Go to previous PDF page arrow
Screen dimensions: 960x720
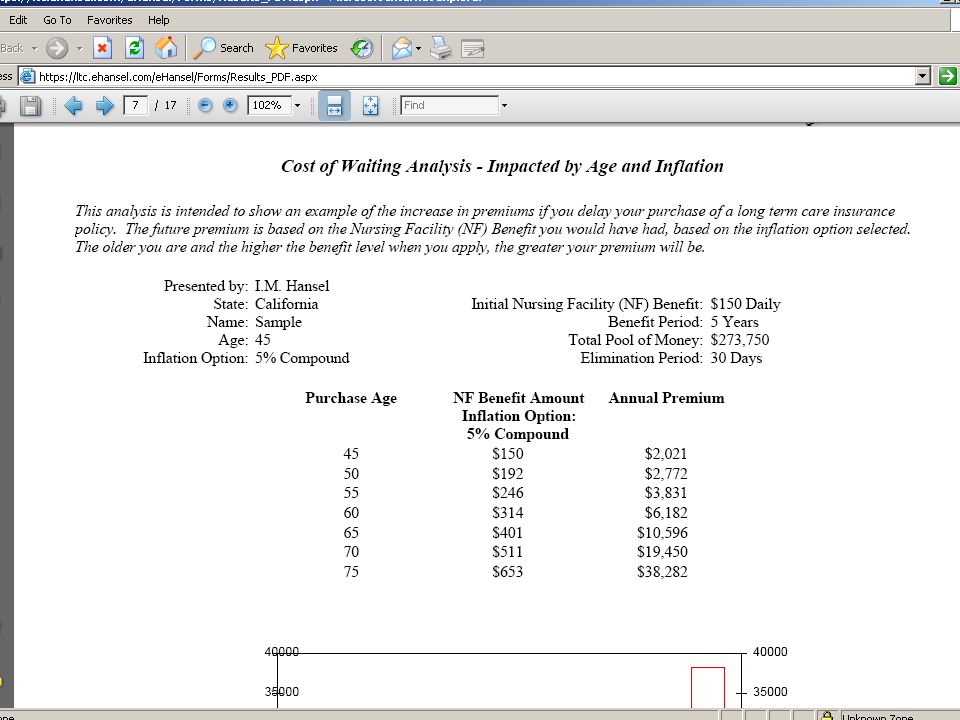pos(73,105)
